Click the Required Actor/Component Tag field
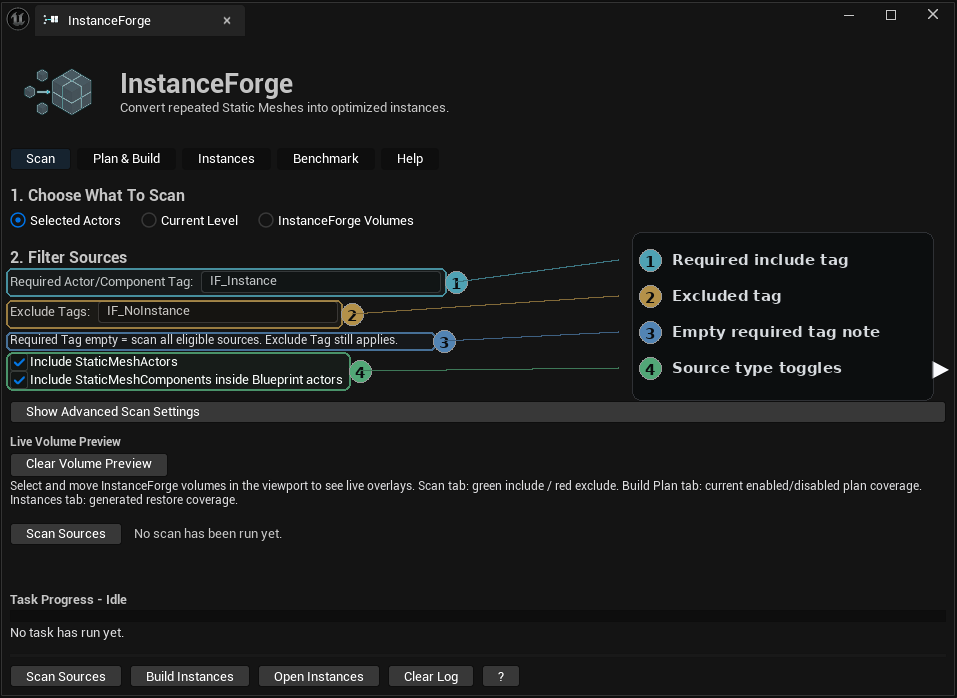957x698 pixels. point(320,281)
